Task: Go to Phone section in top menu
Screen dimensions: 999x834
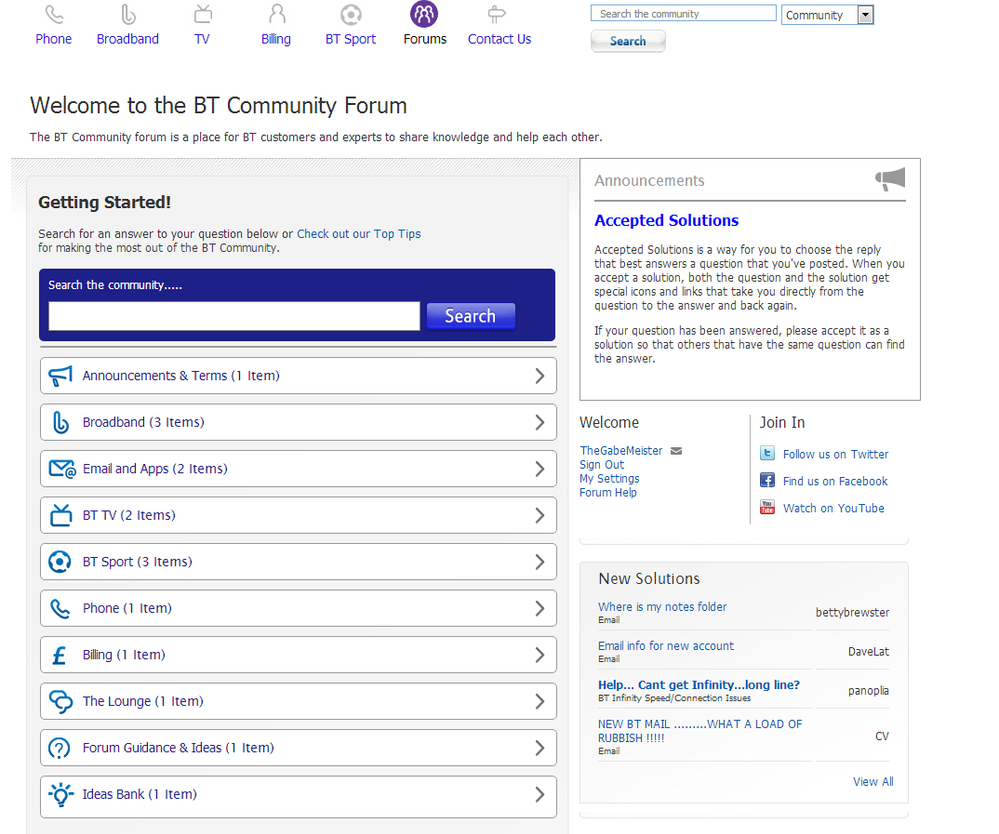Action: tap(54, 39)
